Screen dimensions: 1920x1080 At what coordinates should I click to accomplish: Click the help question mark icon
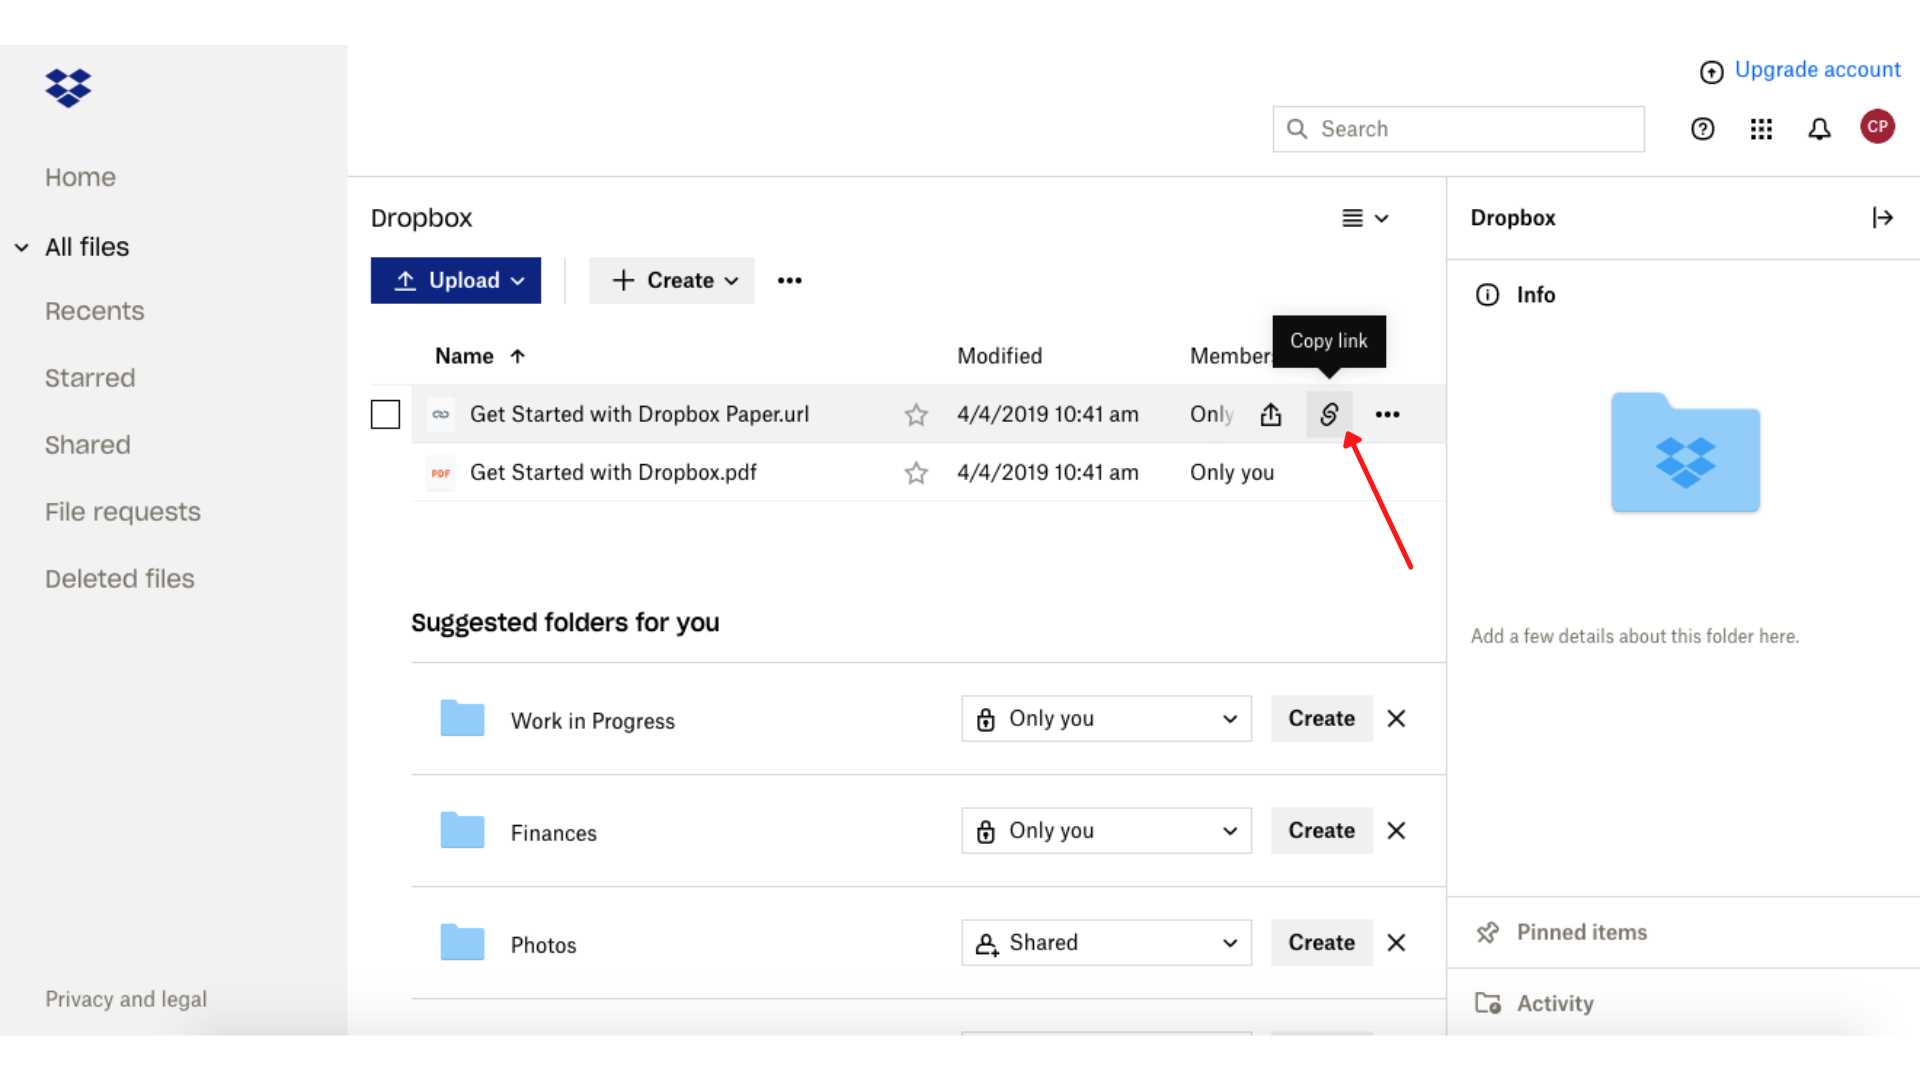(1702, 128)
